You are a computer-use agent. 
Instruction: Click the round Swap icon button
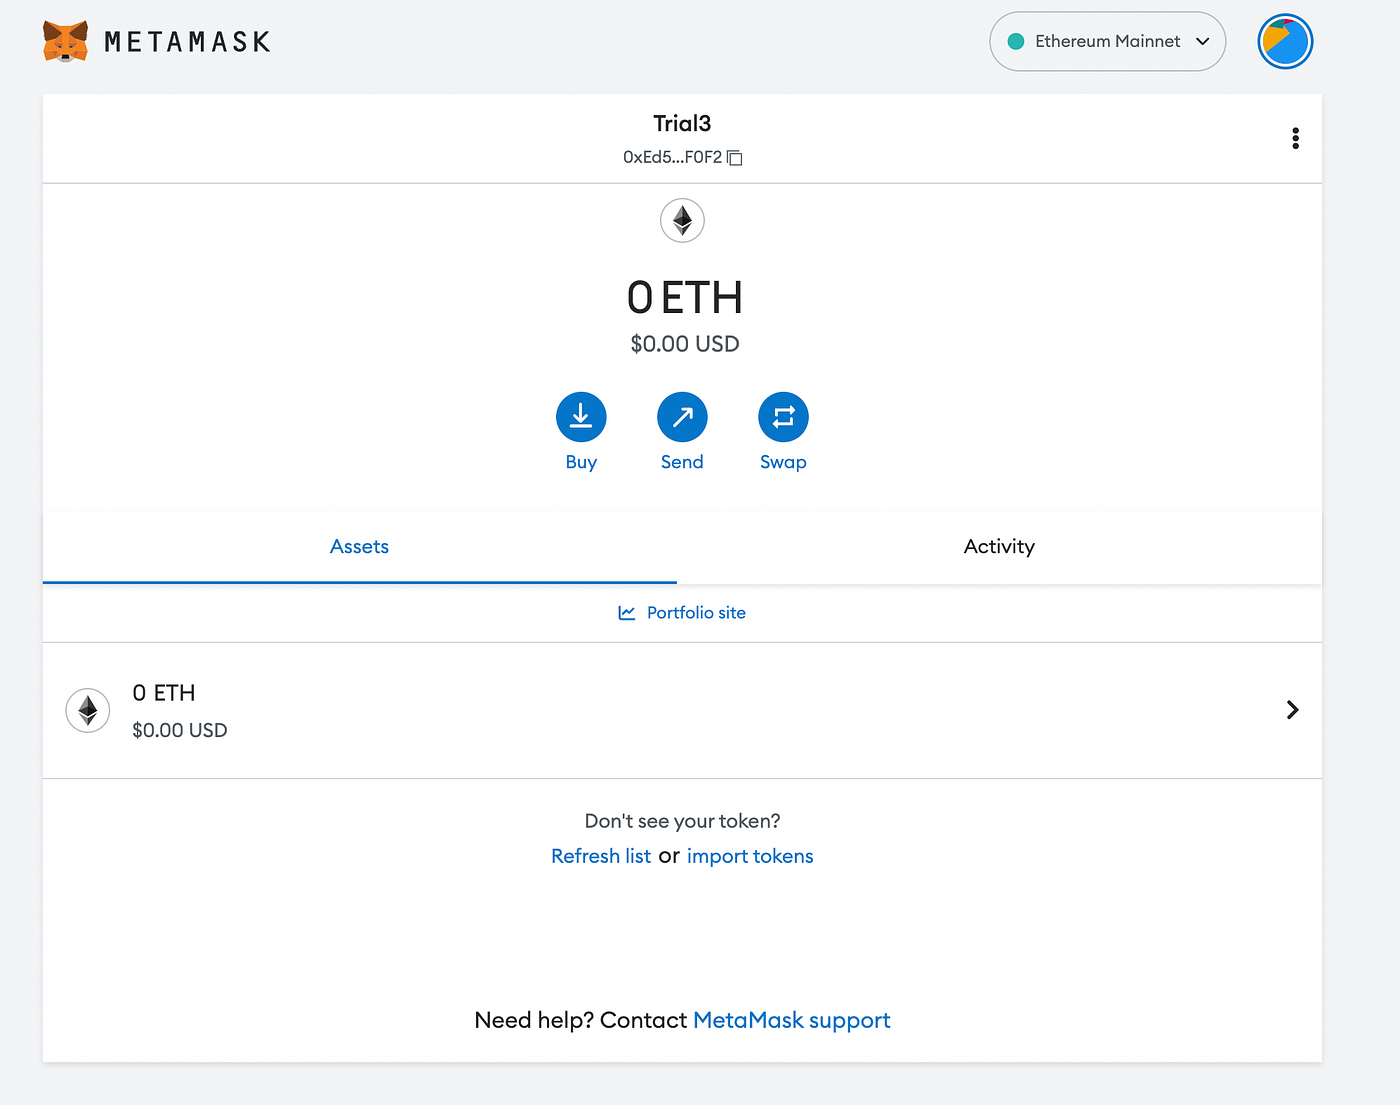pos(783,417)
